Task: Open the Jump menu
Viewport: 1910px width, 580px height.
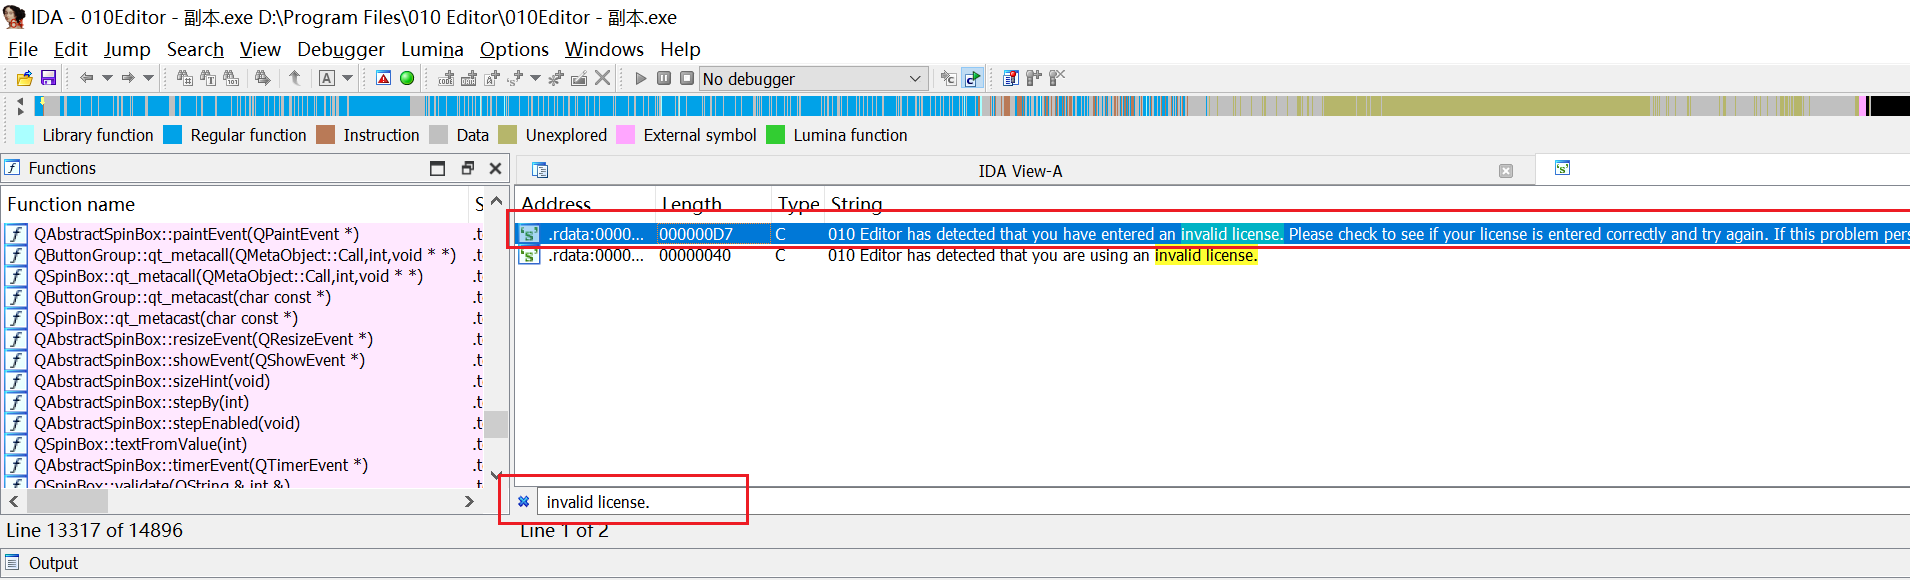Action: click(x=127, y=49)
